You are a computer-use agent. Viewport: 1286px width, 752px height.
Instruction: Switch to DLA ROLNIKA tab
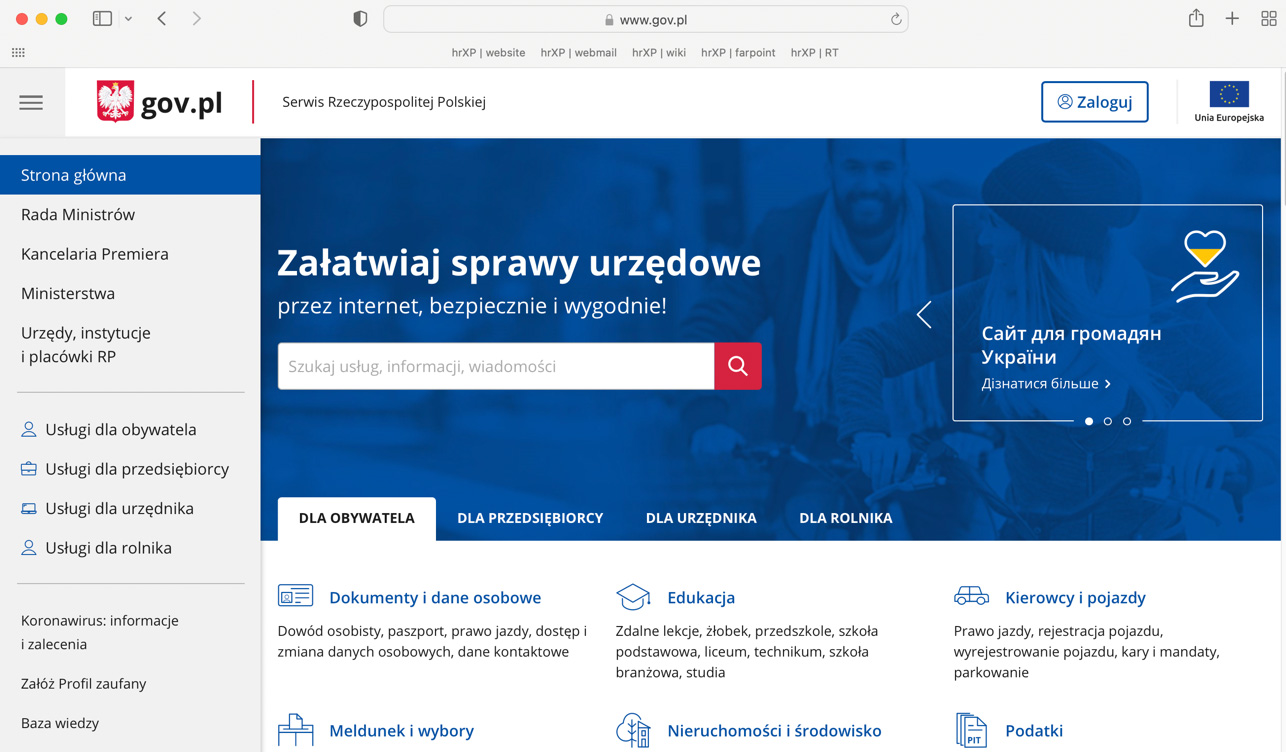[x=845, y=518]
